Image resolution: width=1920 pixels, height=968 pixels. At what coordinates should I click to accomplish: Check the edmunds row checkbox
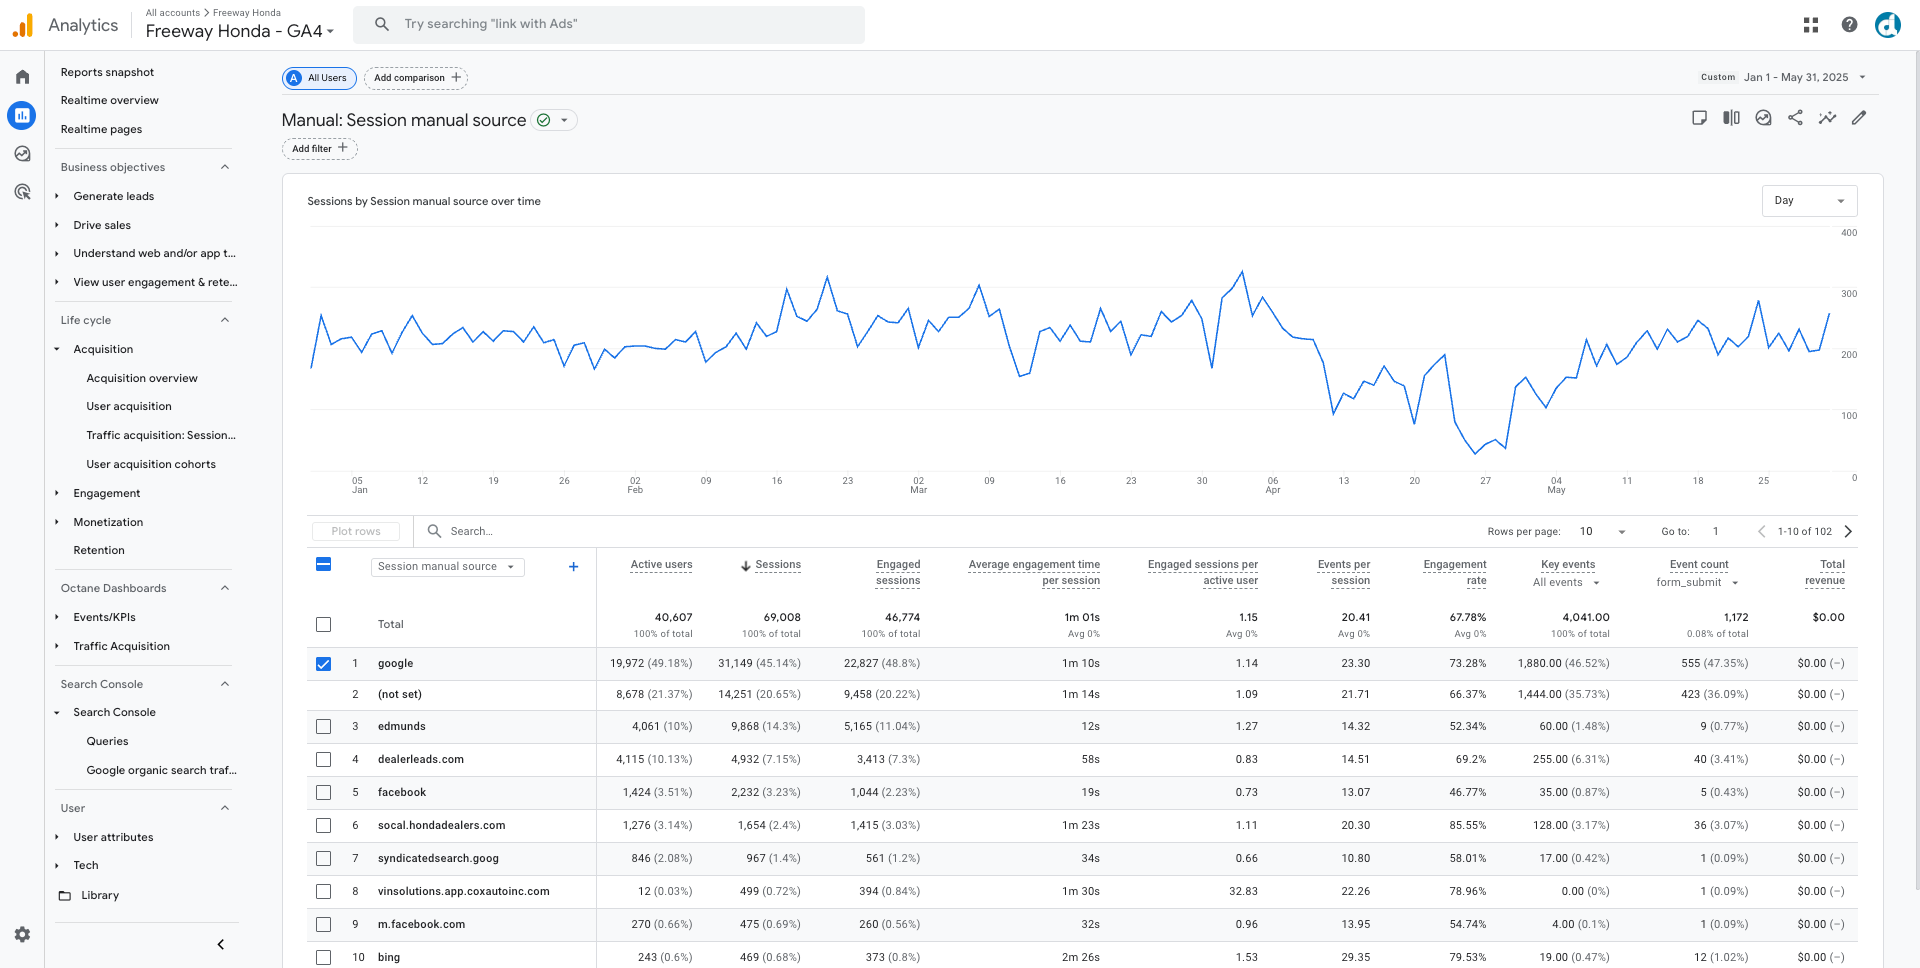click(323, 727)
